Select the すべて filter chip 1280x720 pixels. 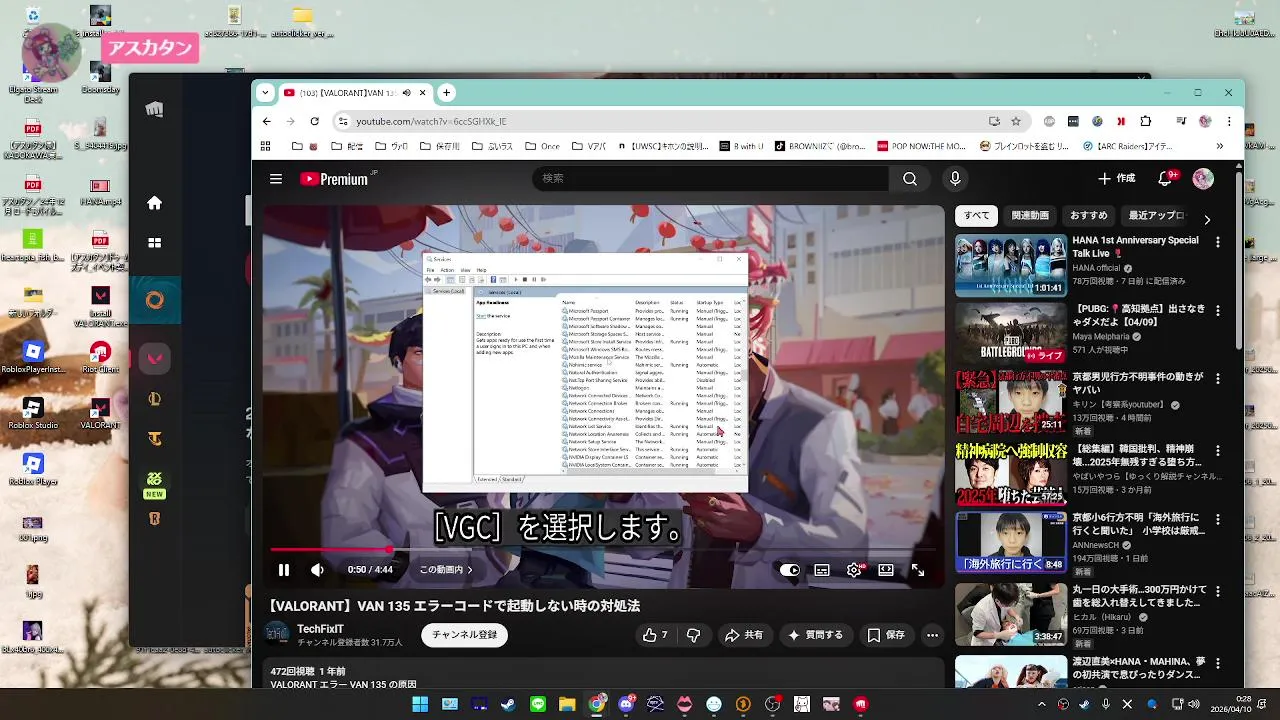click(x=977, y=216)
